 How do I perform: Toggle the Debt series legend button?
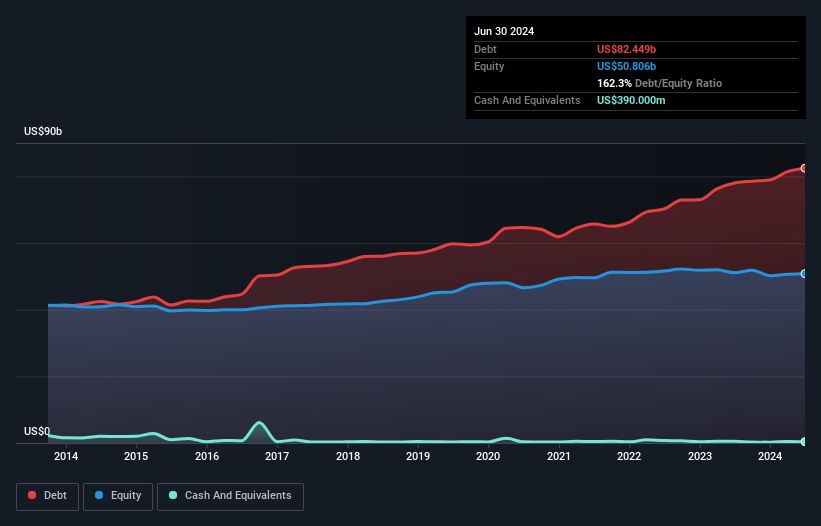click(x=47, y=496)
